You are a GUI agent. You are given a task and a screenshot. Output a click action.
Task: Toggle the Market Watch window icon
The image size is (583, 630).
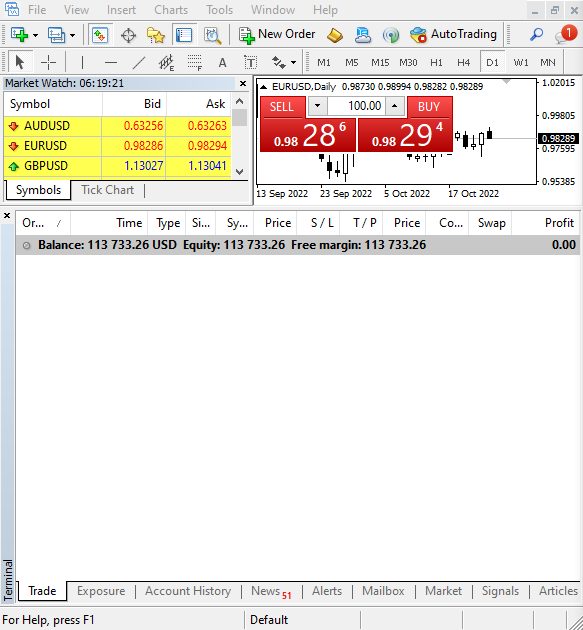pos(100,35)
